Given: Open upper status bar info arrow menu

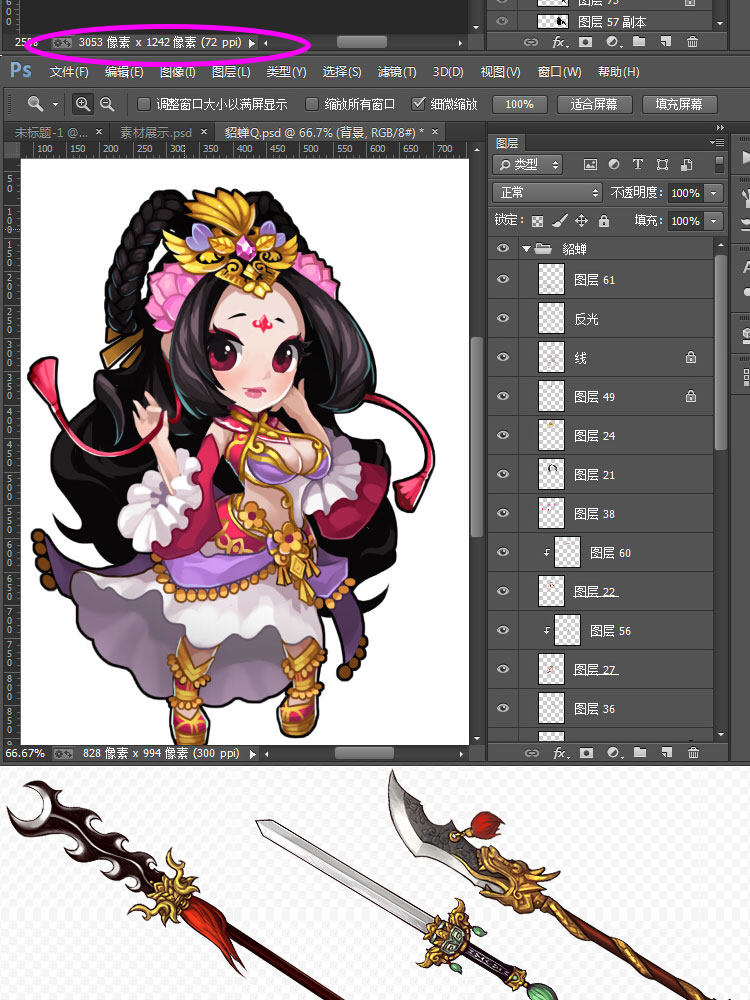Looking at the screenshot, I should (251, 43).
